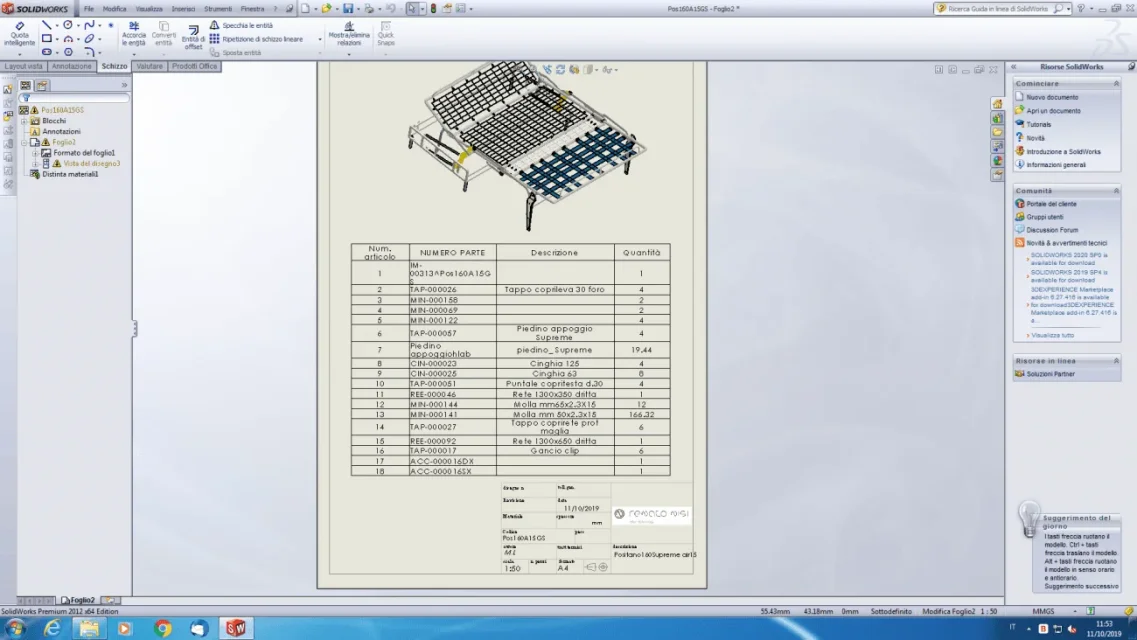Open the Ripetizione di schizzo lineare dropdown
The image size is (1137, 640).
tap(320, 39)
